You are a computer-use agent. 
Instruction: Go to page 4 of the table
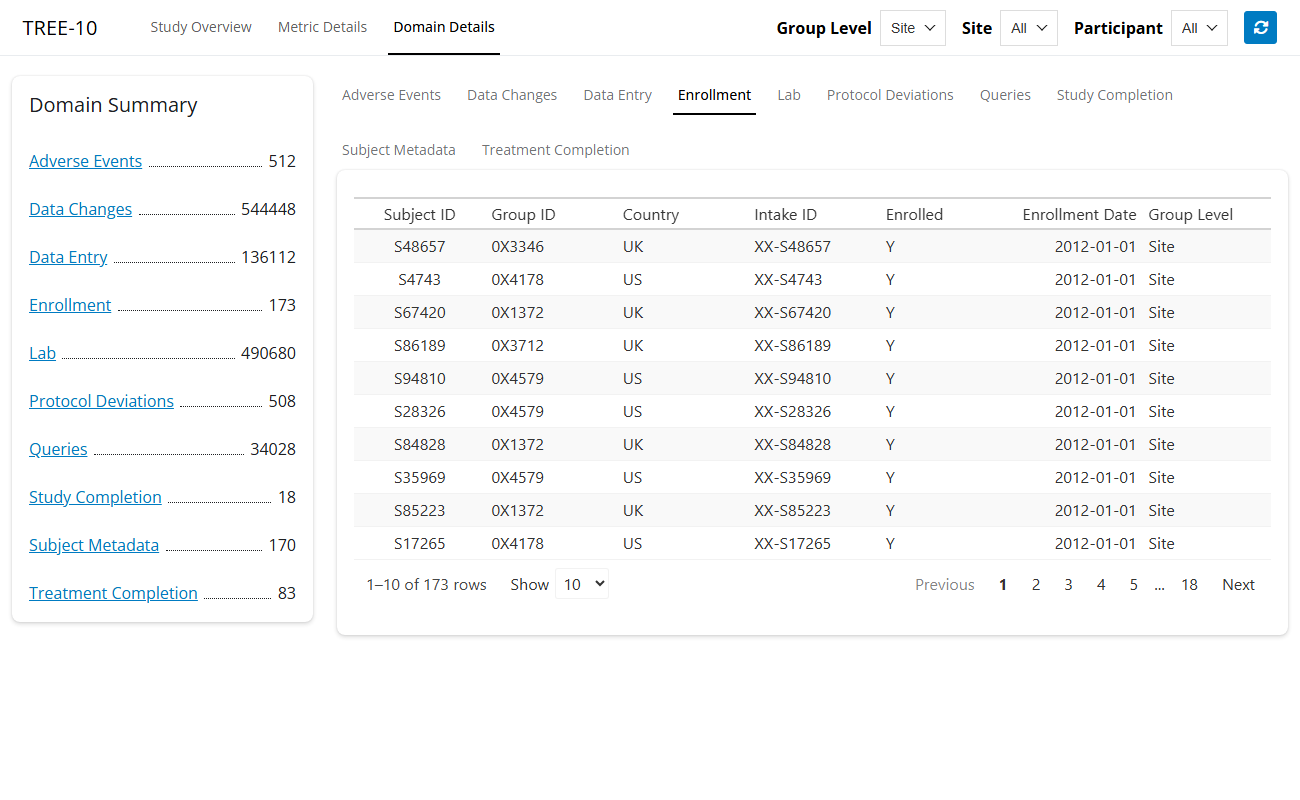click(x=1101, y=585)
